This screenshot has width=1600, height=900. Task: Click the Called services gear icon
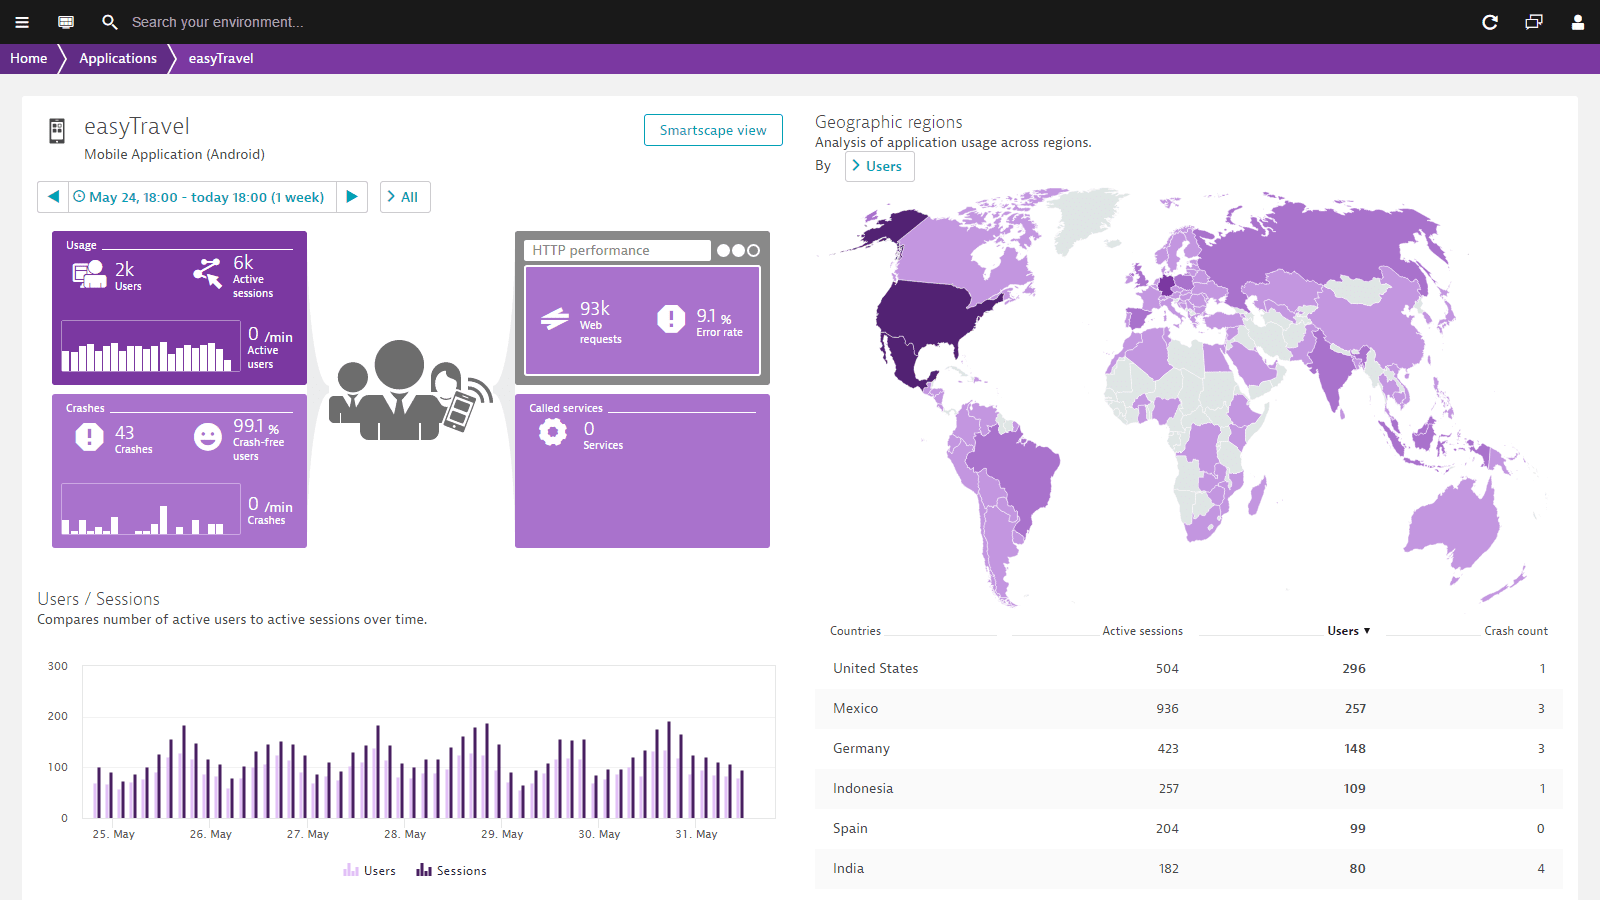click(x=553, y=432)
